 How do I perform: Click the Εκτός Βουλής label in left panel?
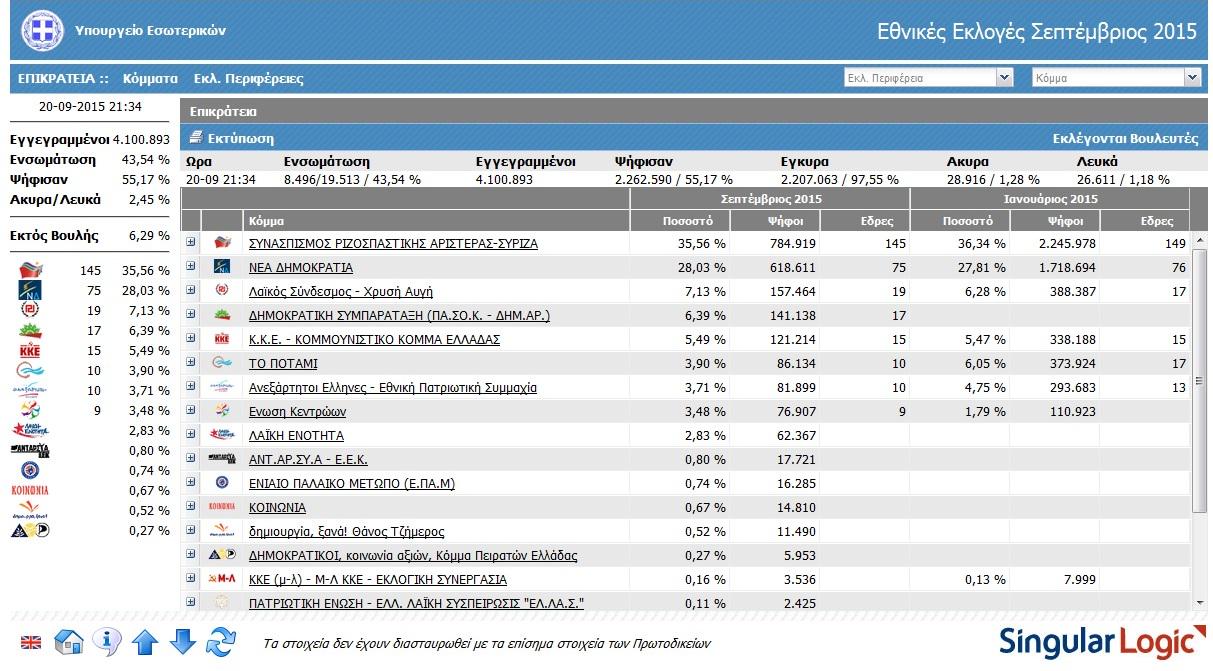[55, 236]
